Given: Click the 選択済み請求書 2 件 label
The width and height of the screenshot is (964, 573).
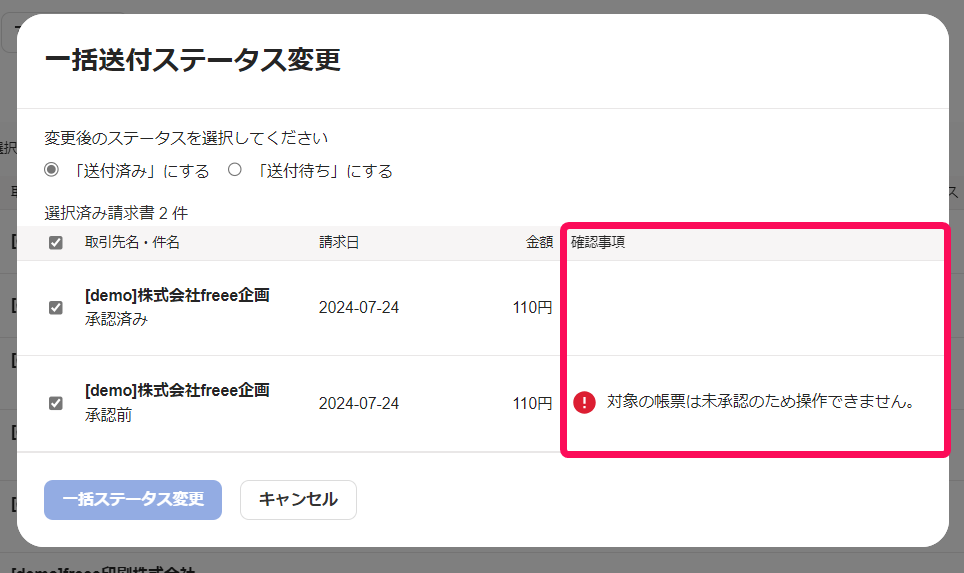Looking at the screenshot, I should click(x=116, y=213).
